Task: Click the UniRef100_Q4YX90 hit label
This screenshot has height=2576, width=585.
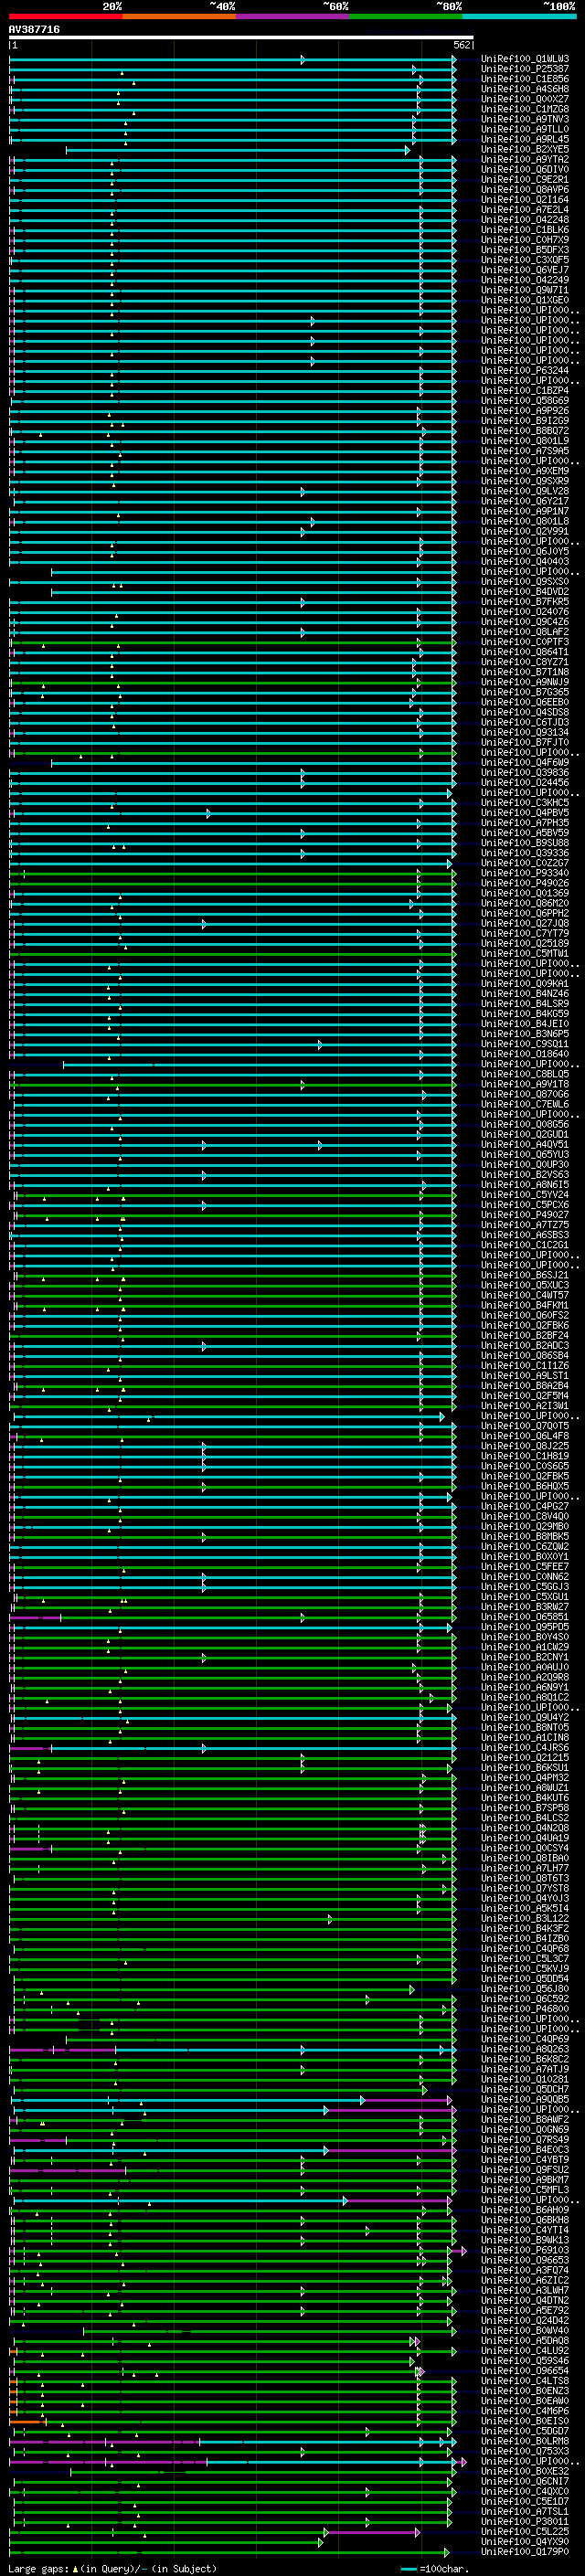Action: click(x=524, y=2541)
